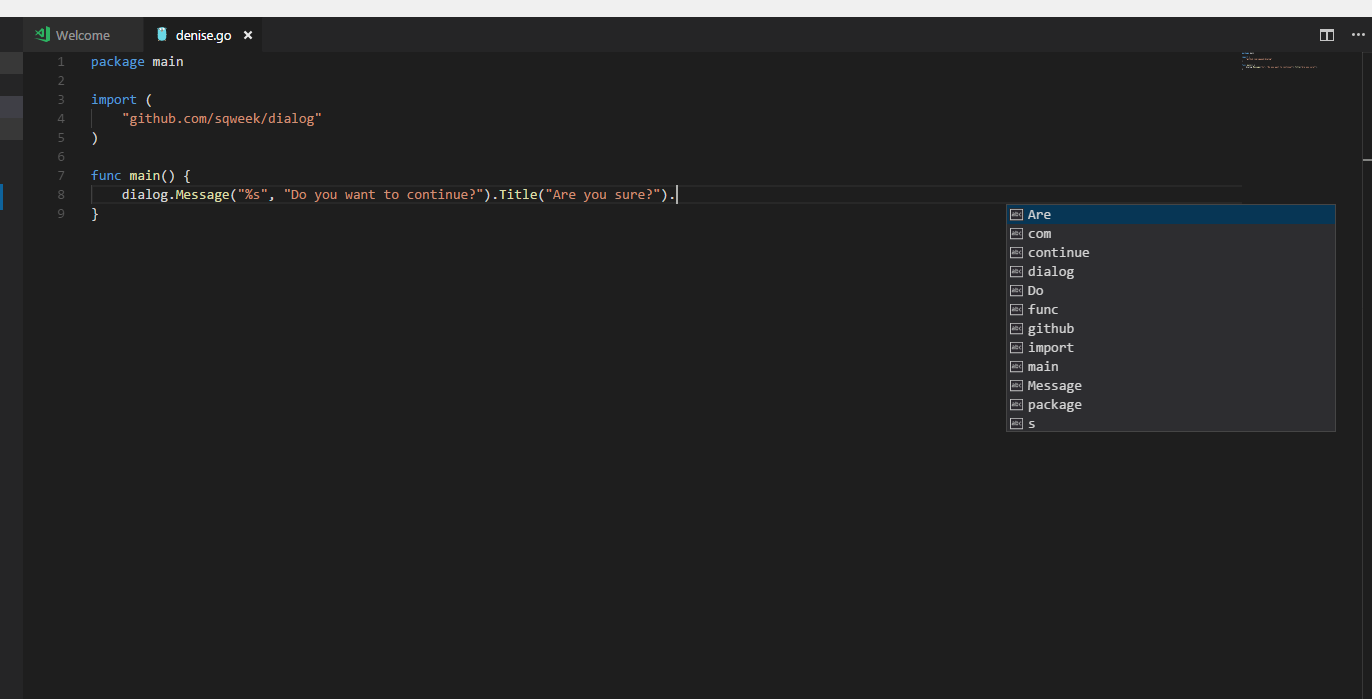Choose the 's' autocomplete suggestion

click(1170, 423)
